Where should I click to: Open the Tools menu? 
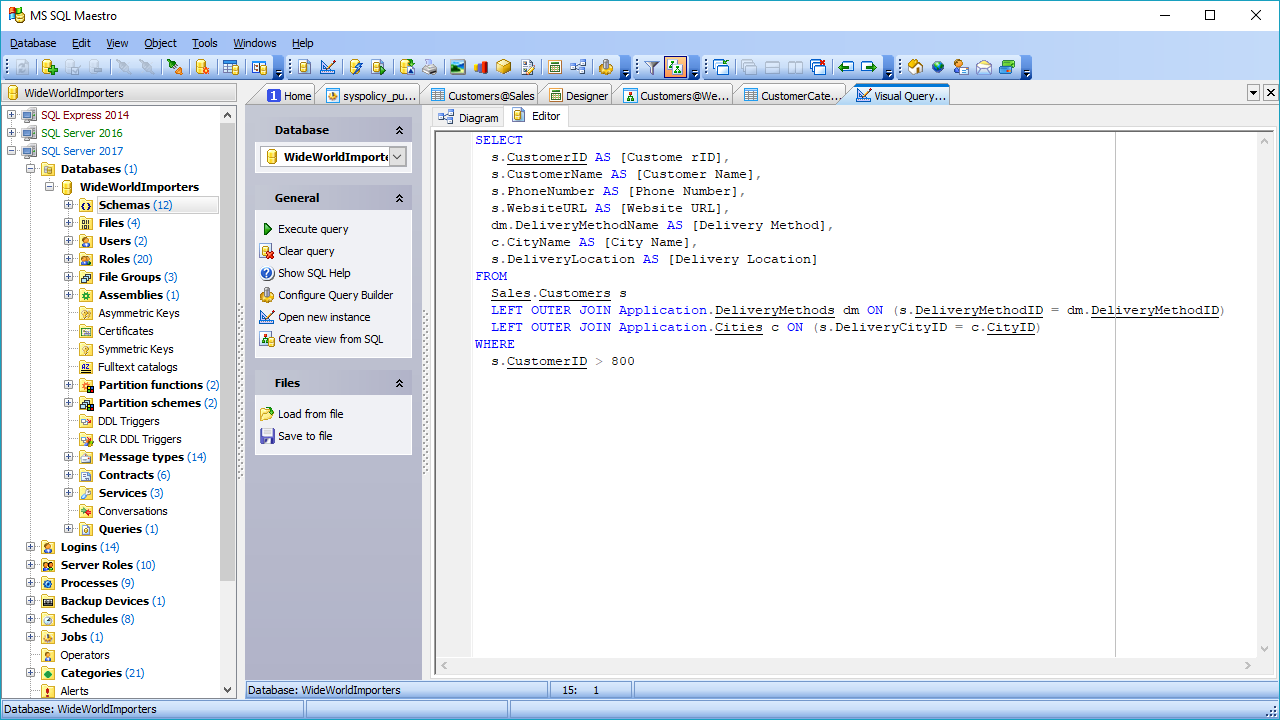click(x=204, y=43)
